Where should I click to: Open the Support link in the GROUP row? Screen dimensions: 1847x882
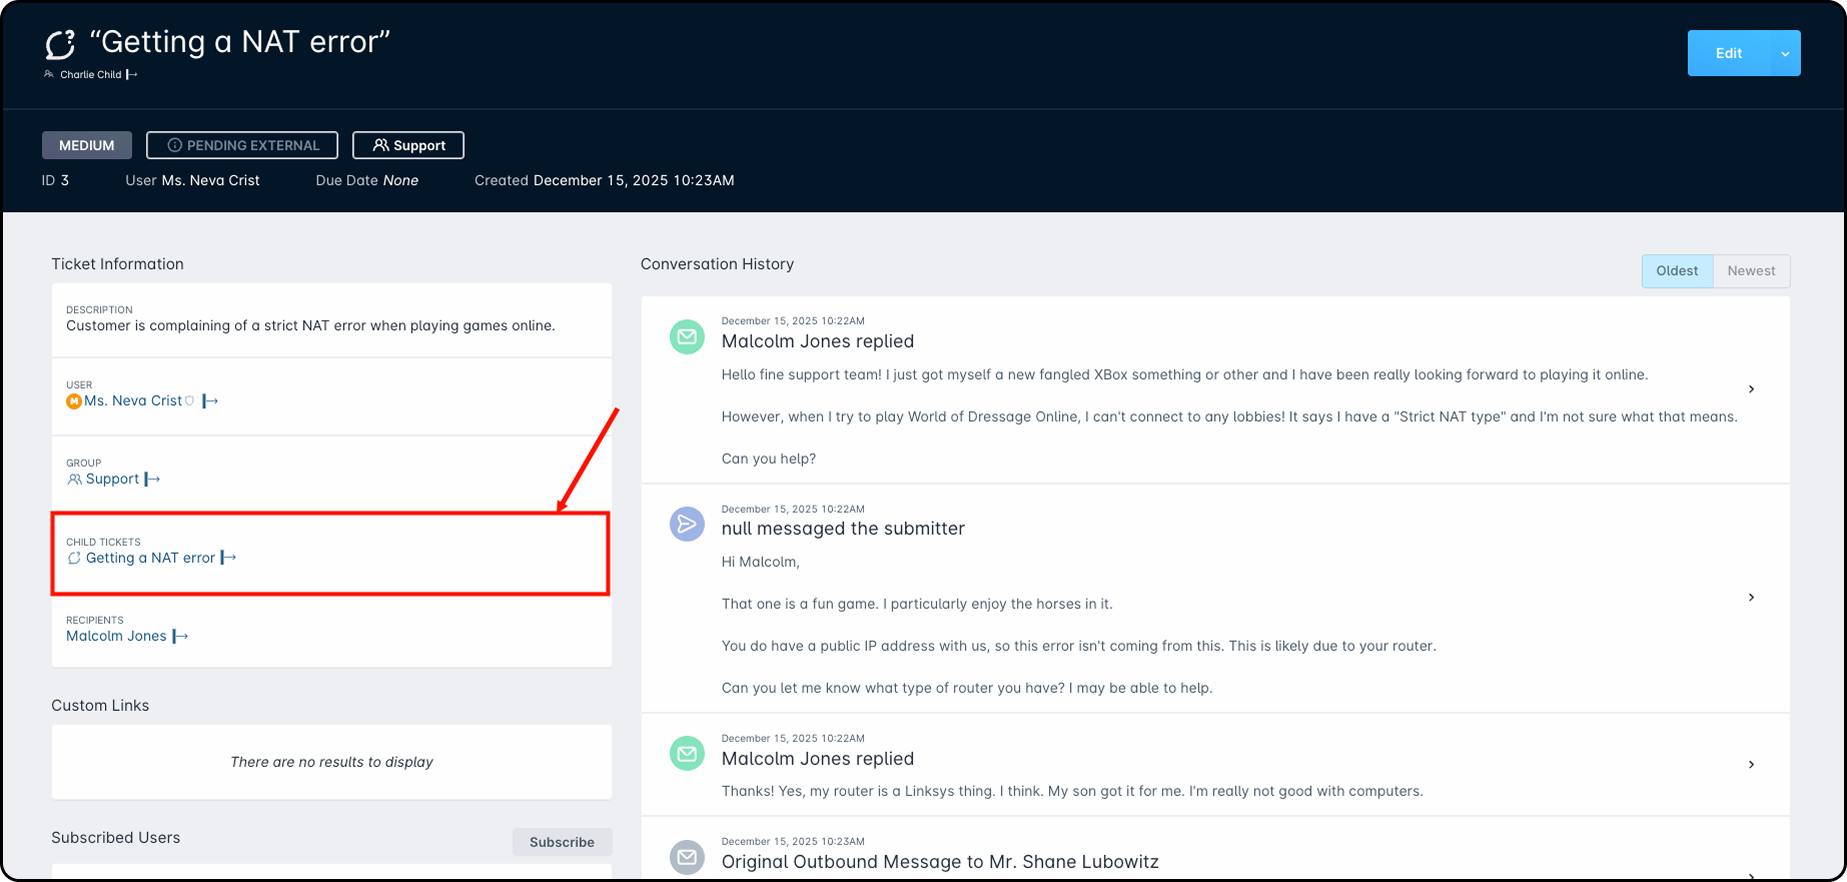click(112, 479)
